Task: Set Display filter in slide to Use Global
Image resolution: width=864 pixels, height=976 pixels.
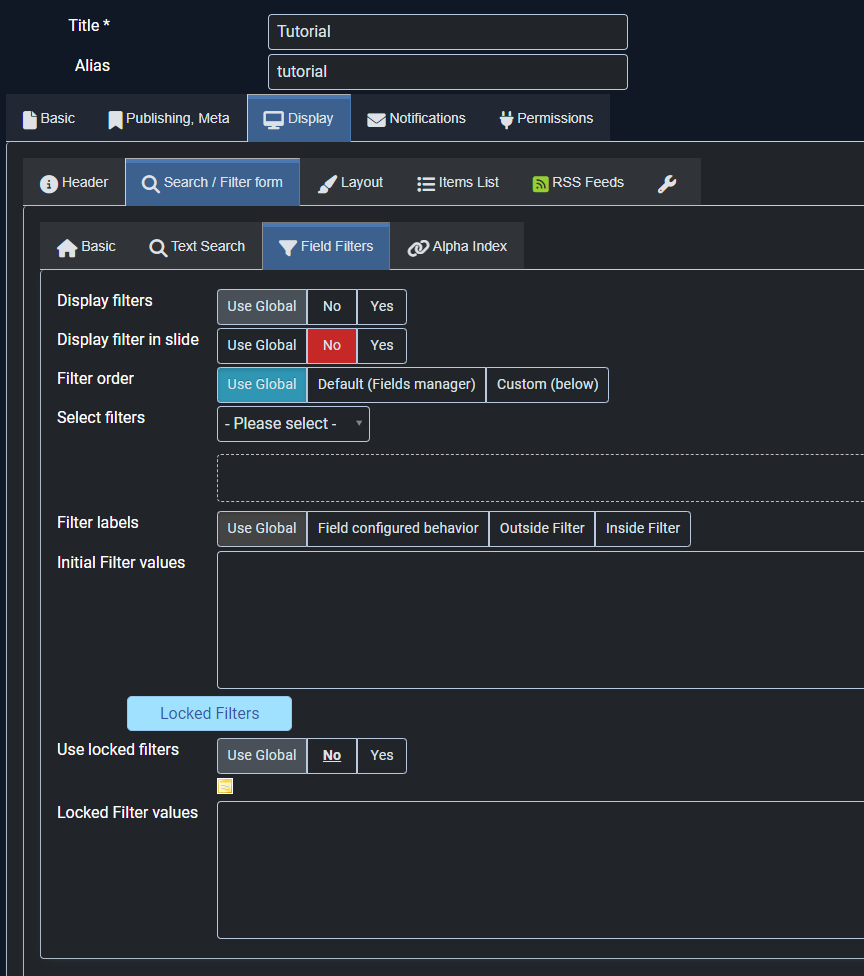Action: coord(262,345)
